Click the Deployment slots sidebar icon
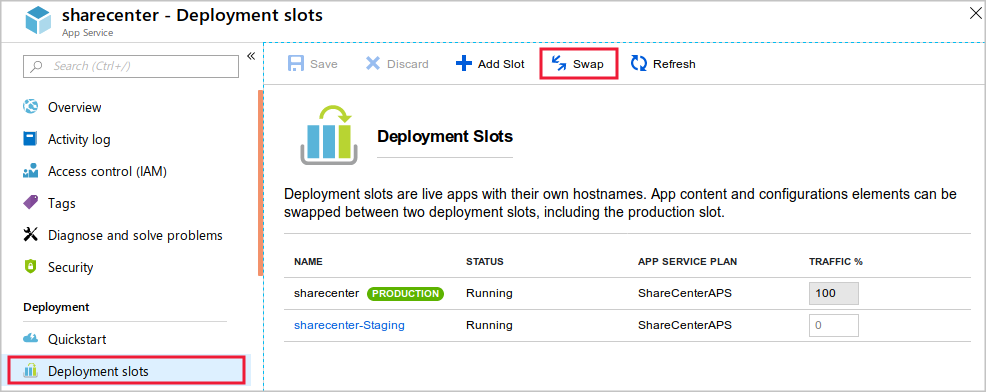 [x=30, y=371]
